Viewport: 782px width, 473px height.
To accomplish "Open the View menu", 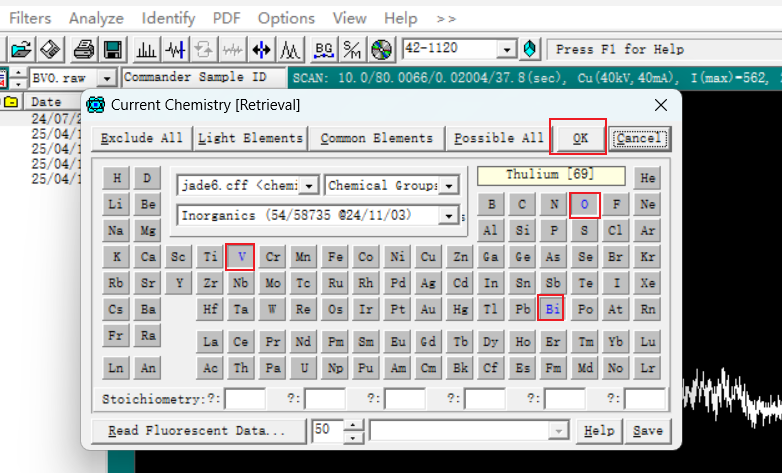I will click(x=350, y=18).
